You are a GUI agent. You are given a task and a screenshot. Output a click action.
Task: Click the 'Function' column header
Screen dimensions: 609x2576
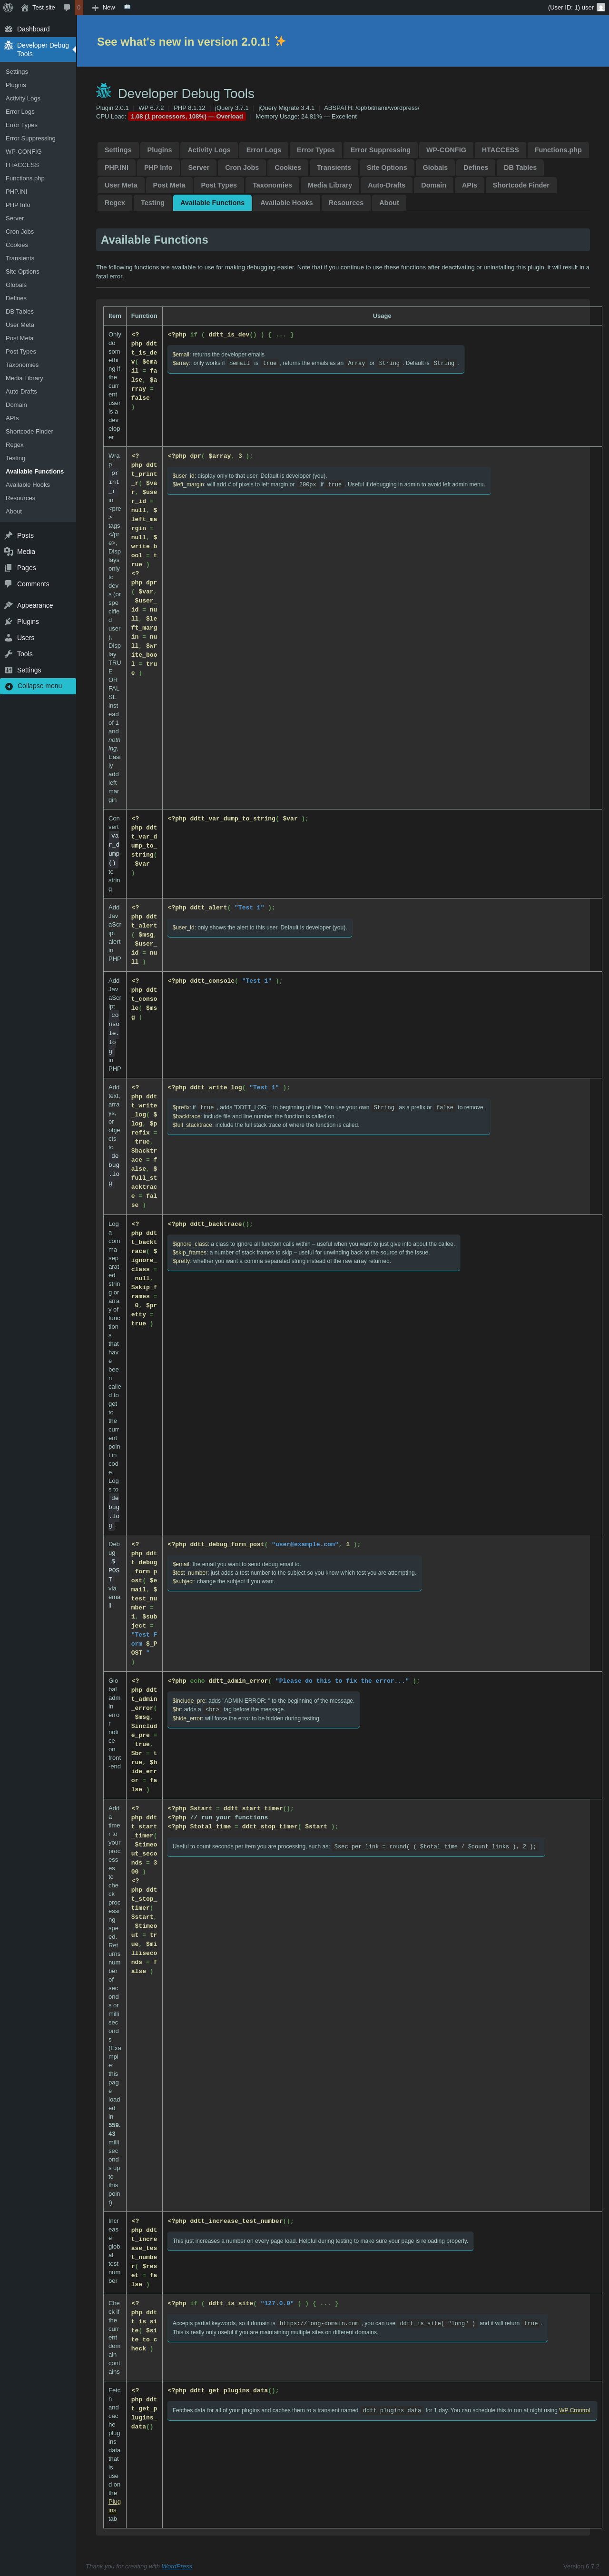click(144, 316)
